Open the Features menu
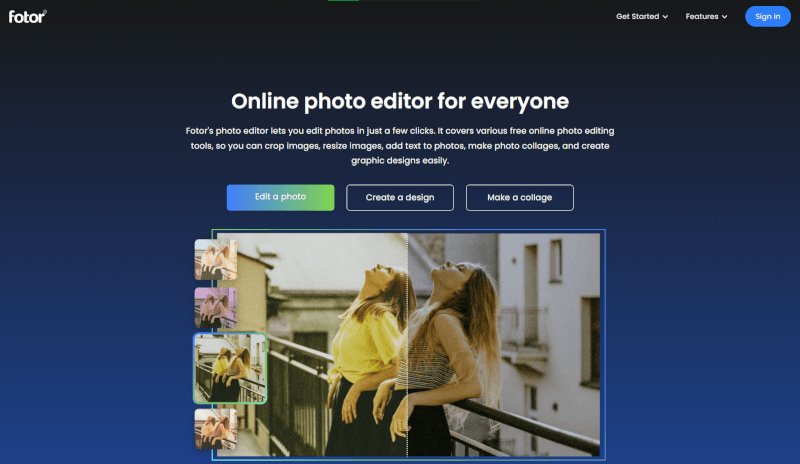This screenshot has height=464, width=800. coord(706,16)
